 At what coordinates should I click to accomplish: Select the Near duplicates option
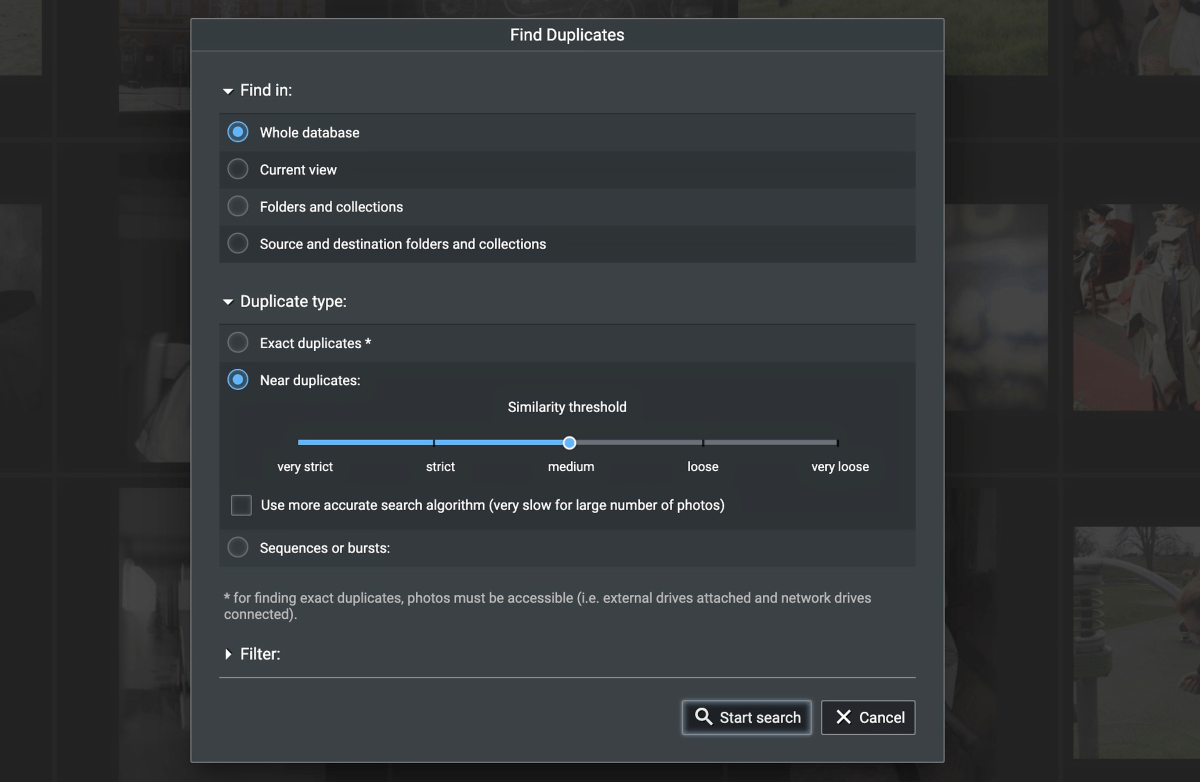pos(238,380)
